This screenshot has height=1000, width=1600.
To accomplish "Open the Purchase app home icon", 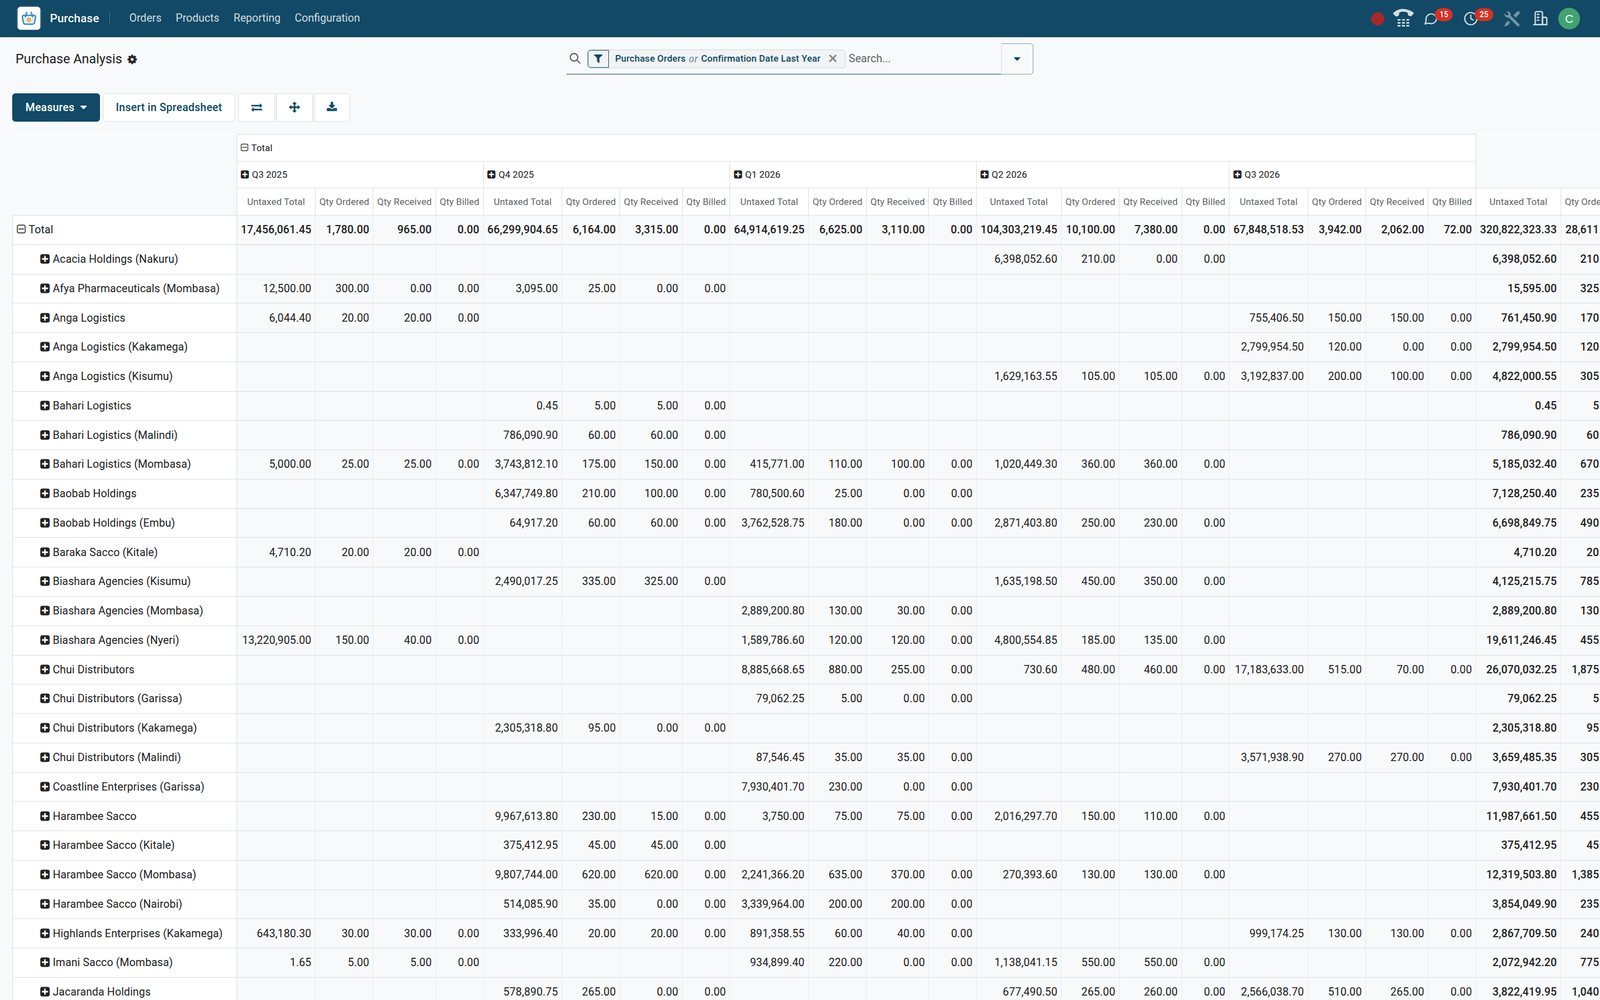I will (x=29, y=18).
